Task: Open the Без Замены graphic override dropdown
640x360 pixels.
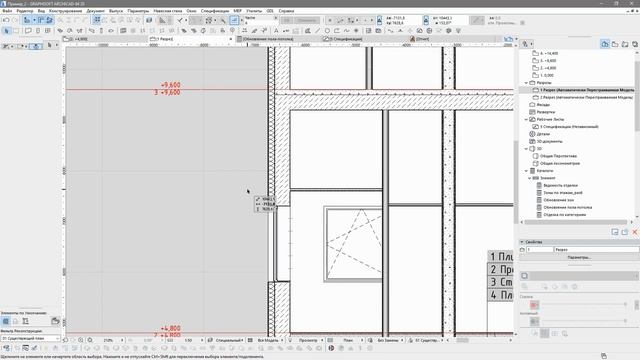Action: (386, 340)
